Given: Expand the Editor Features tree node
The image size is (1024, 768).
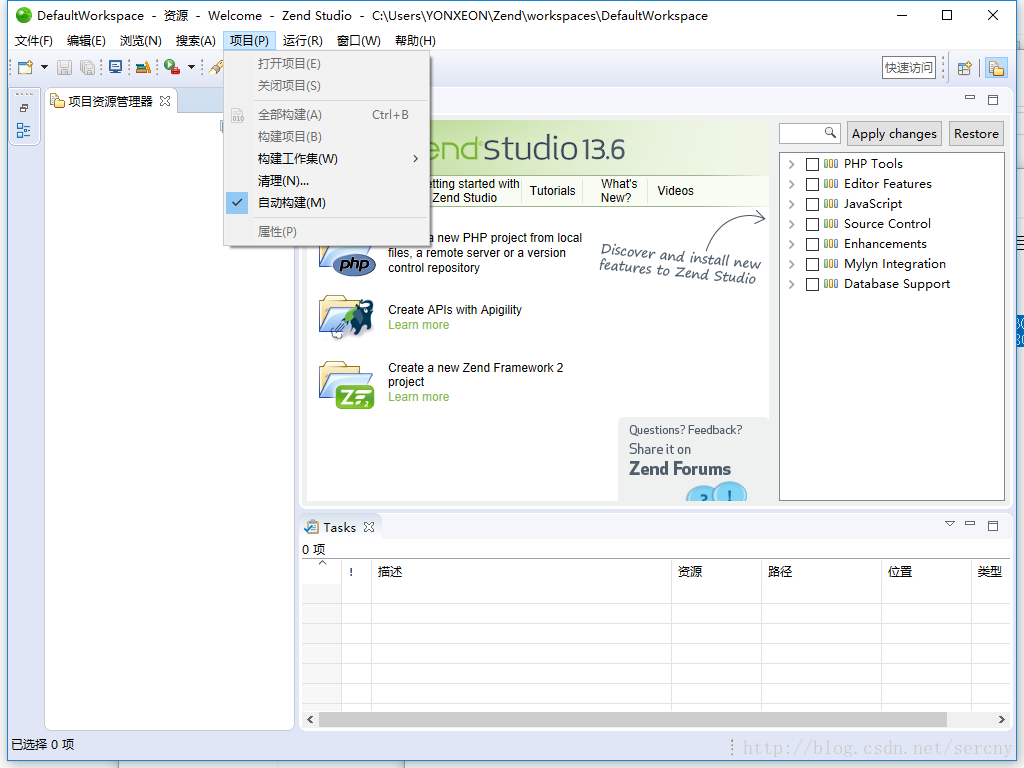Looking at the screenshot, I should (792, 184).
